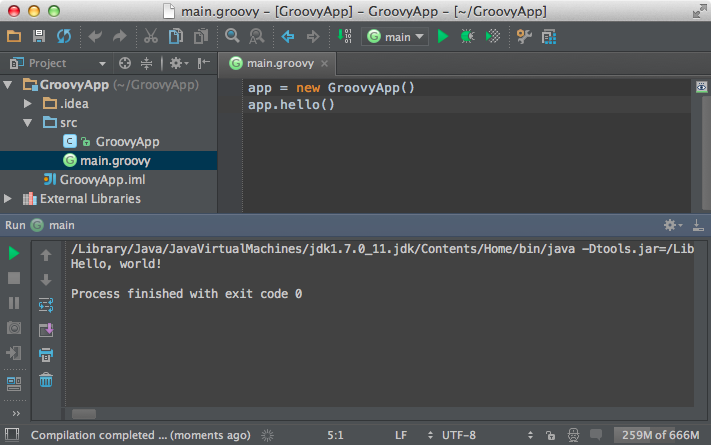Rerun main in Run panel
This screenshot has height=445, width=711.
point(14,253)
